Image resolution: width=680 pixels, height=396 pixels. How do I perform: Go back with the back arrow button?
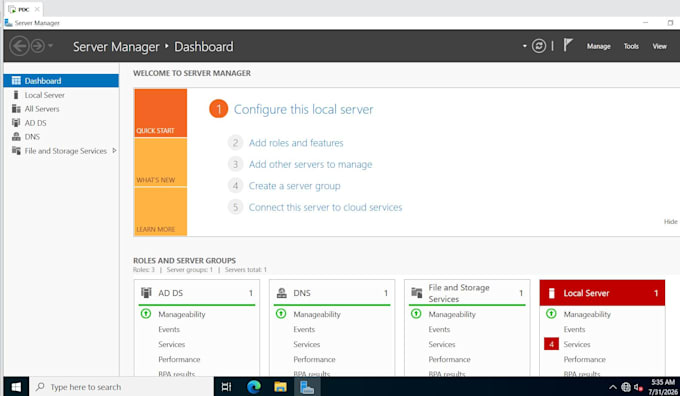[19, 46]
